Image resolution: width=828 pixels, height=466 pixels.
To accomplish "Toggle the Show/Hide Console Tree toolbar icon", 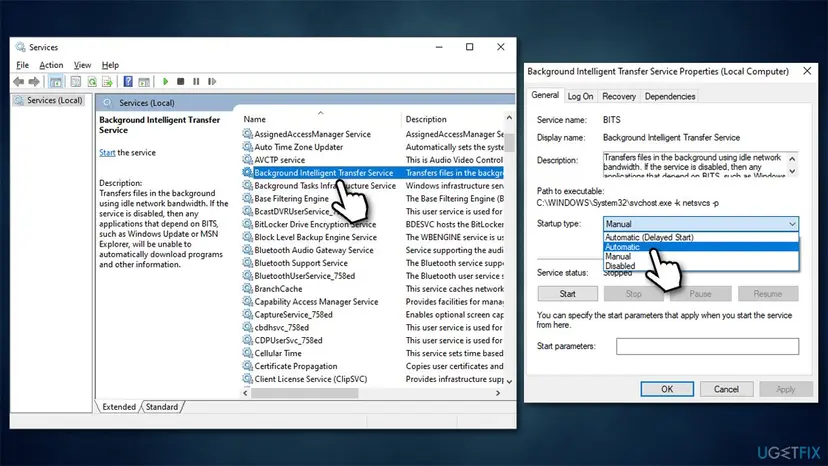I will tap(55, 81).
